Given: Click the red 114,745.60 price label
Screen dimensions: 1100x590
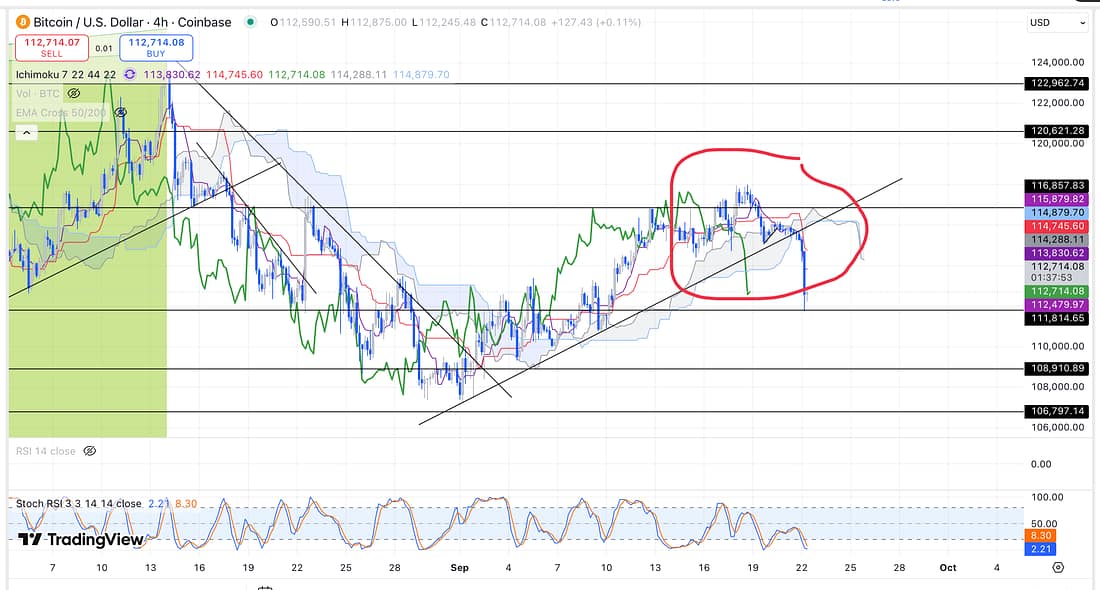Looking at the screenshot, I should 1056,227.
